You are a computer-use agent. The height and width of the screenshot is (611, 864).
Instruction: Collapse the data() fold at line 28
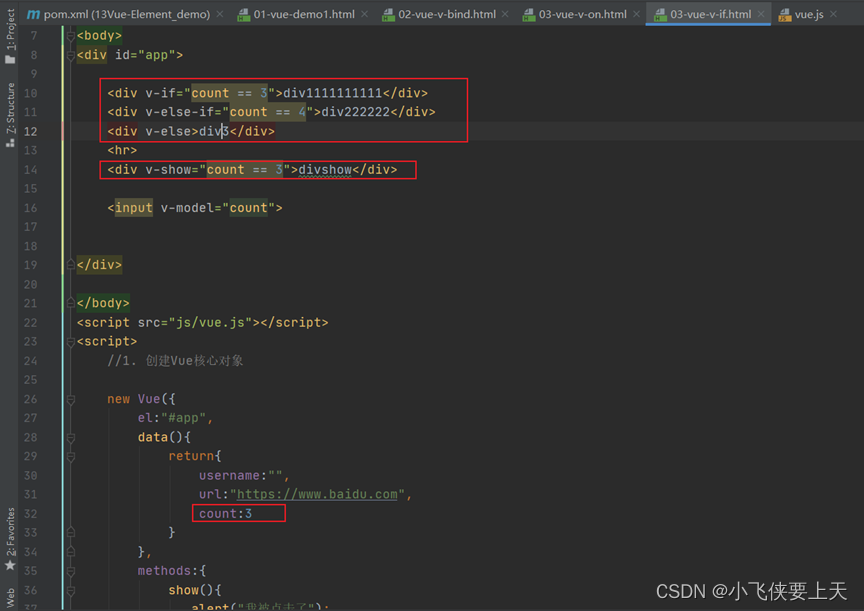coord(71,438)
